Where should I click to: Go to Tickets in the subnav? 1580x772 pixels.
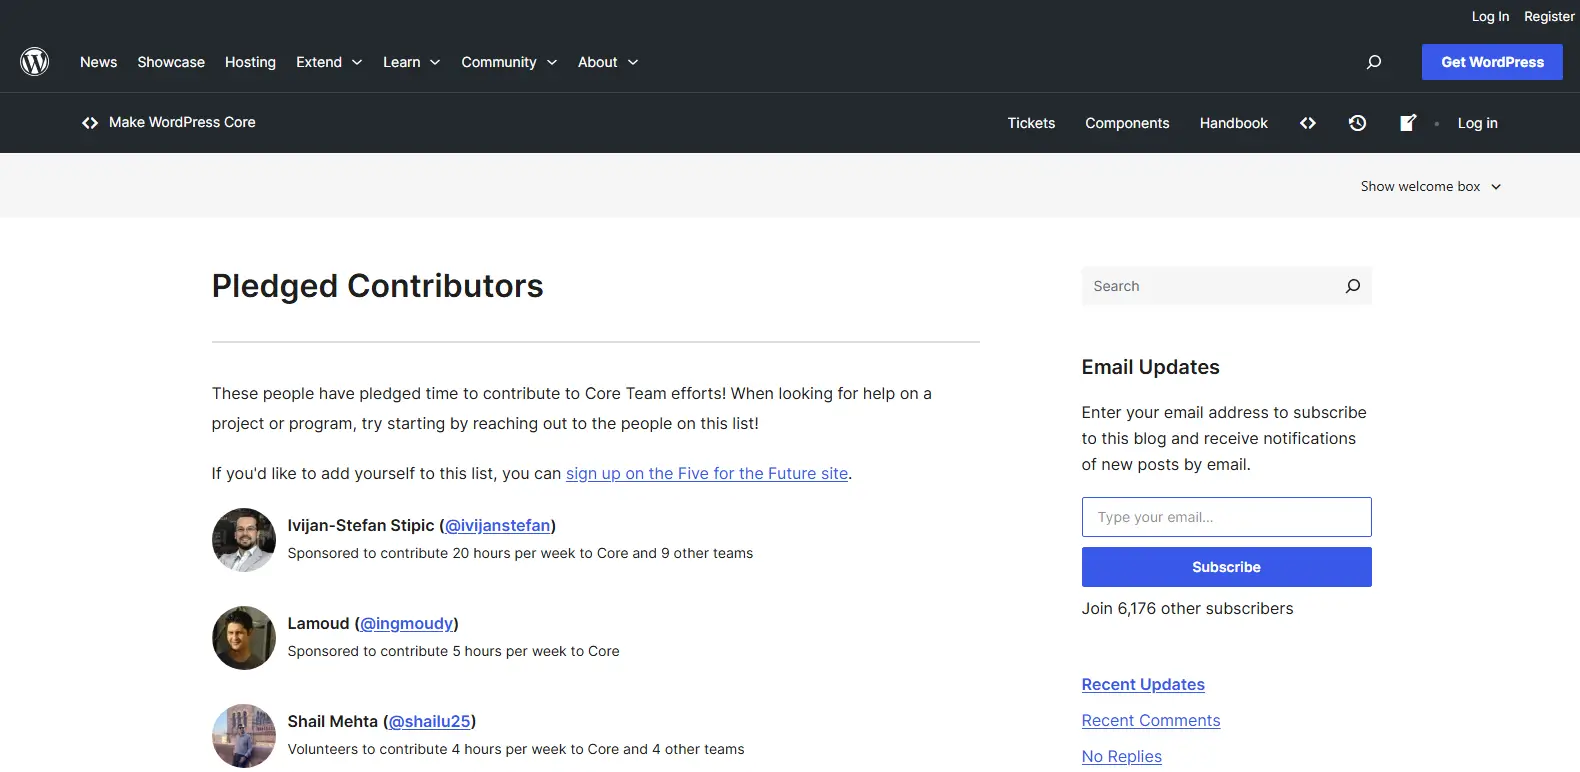[x=1031, y=123]
